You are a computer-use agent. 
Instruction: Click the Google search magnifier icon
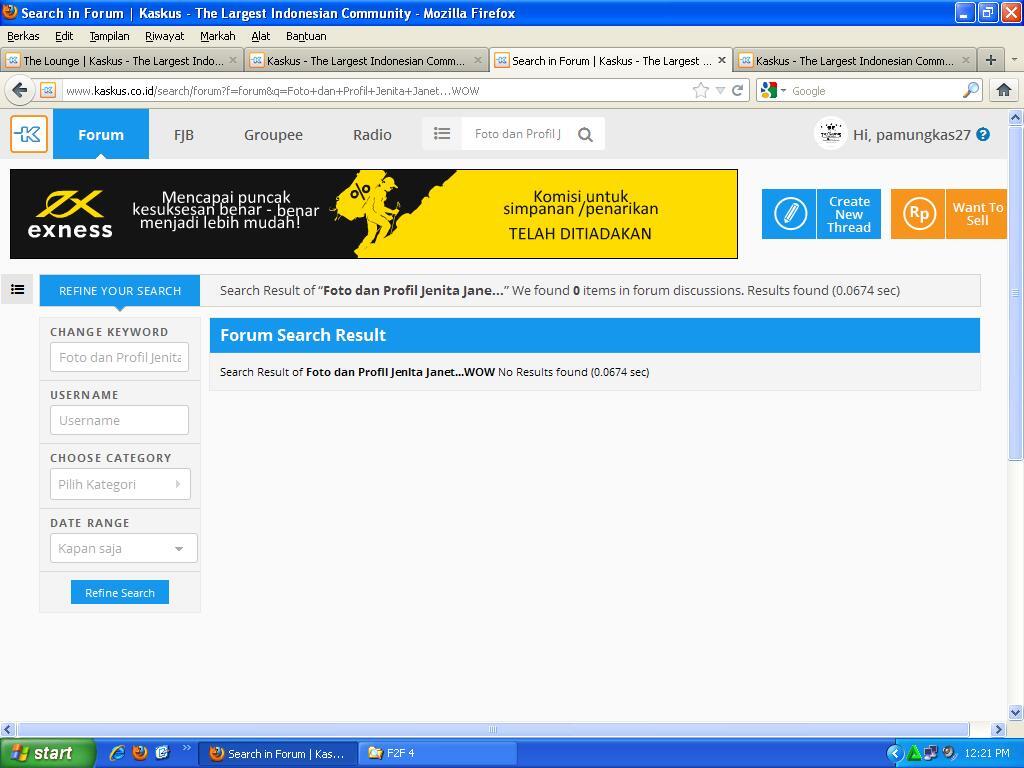point(971,90)
